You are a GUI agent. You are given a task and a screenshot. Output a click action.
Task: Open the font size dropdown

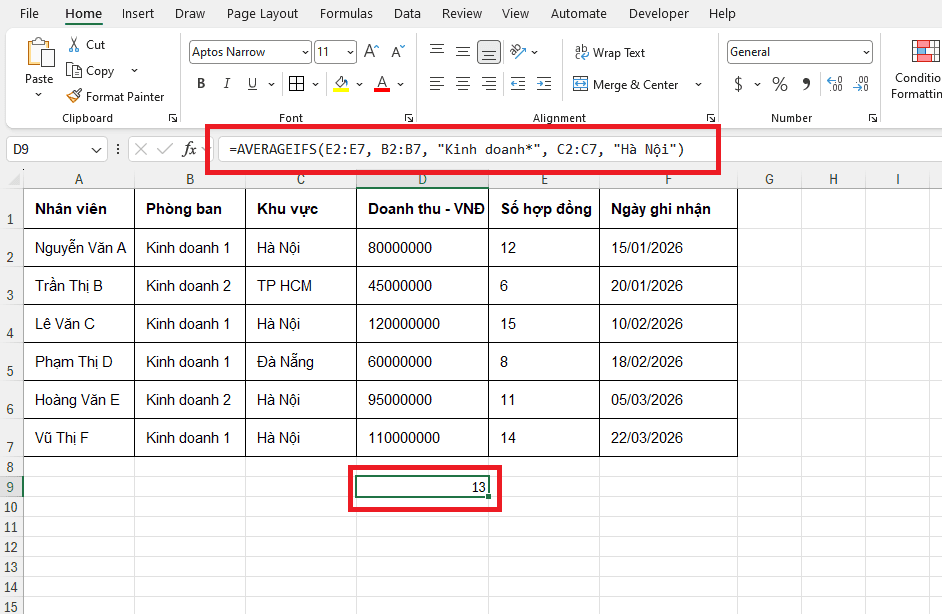coord(350,52)
